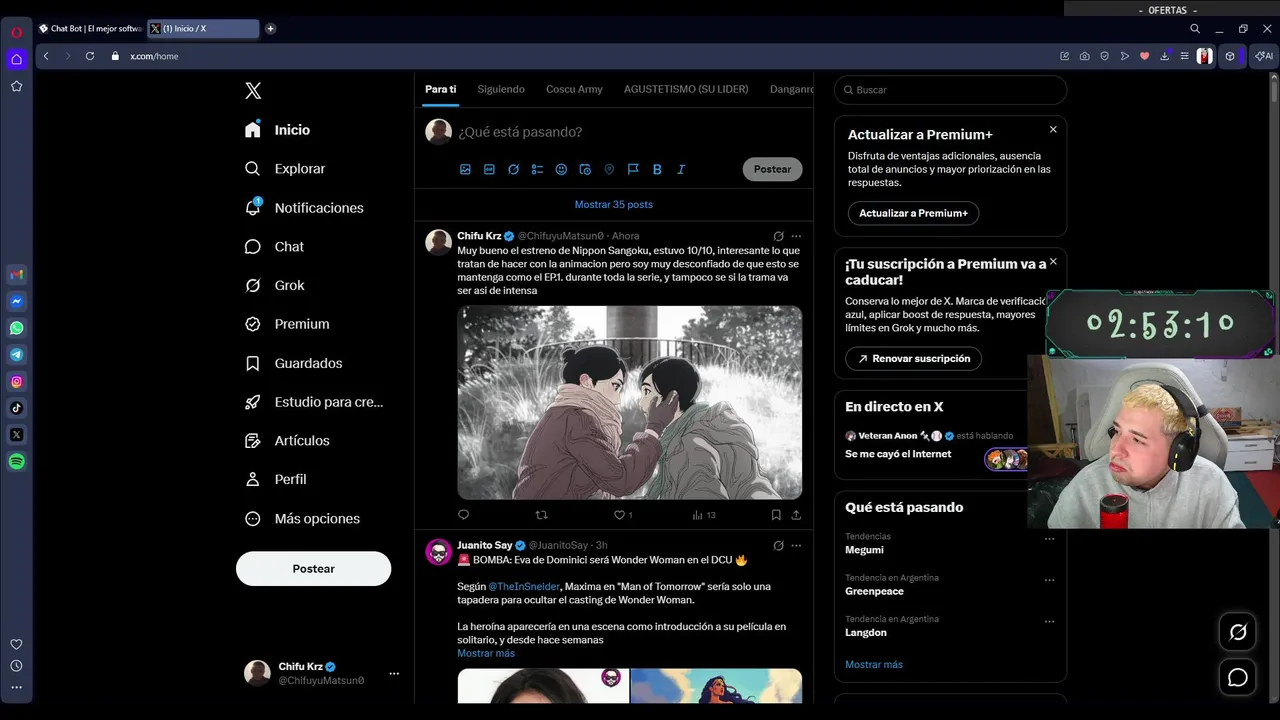Open WhatsApp in the Opera sidebar

(x=16, y=328)
